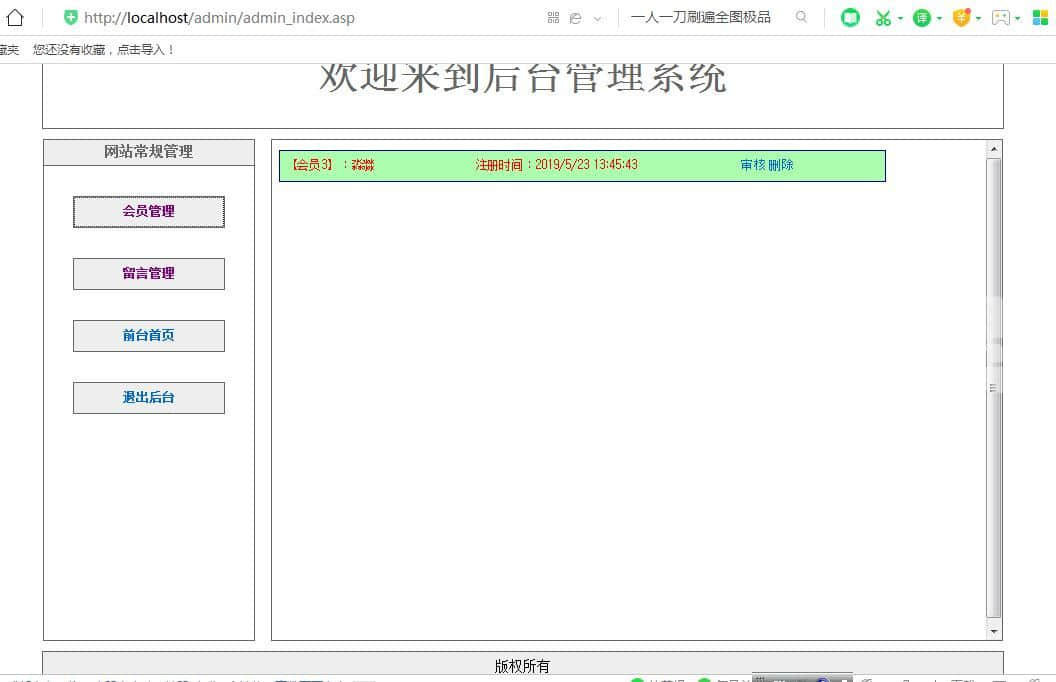Click the content panel's scroll down arrow
1056x682 pixels.
(994, 632)
